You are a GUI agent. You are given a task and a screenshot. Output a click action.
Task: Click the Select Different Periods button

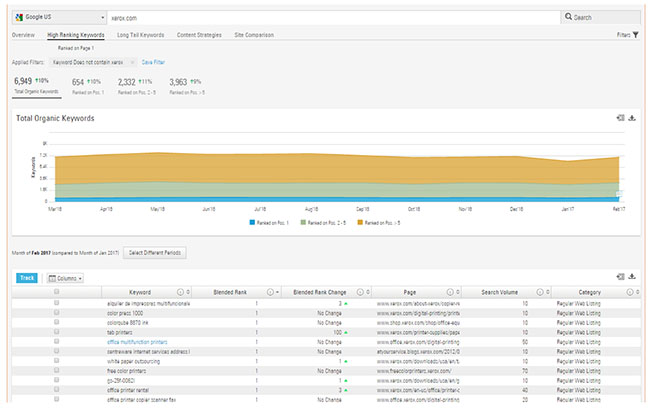click(x=154, y=253)
